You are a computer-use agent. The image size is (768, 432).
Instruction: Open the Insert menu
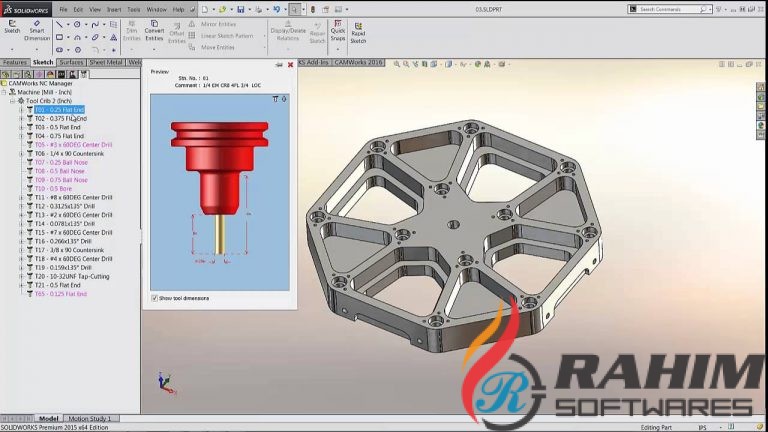114,9
